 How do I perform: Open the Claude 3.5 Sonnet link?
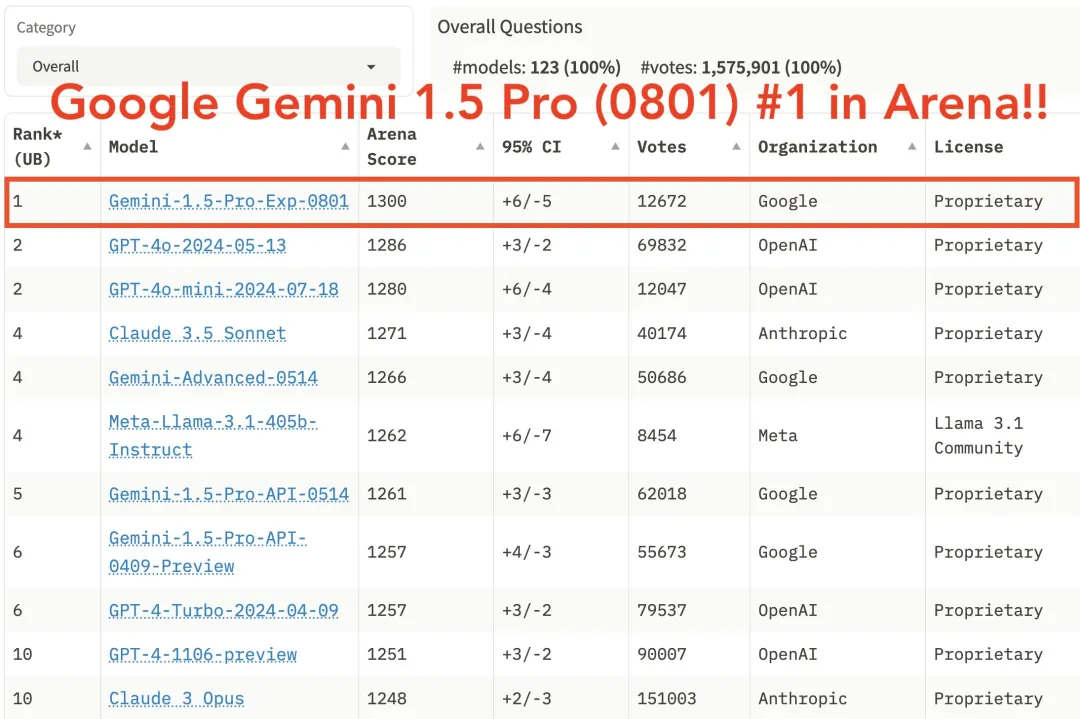click(x=197, y=333)
